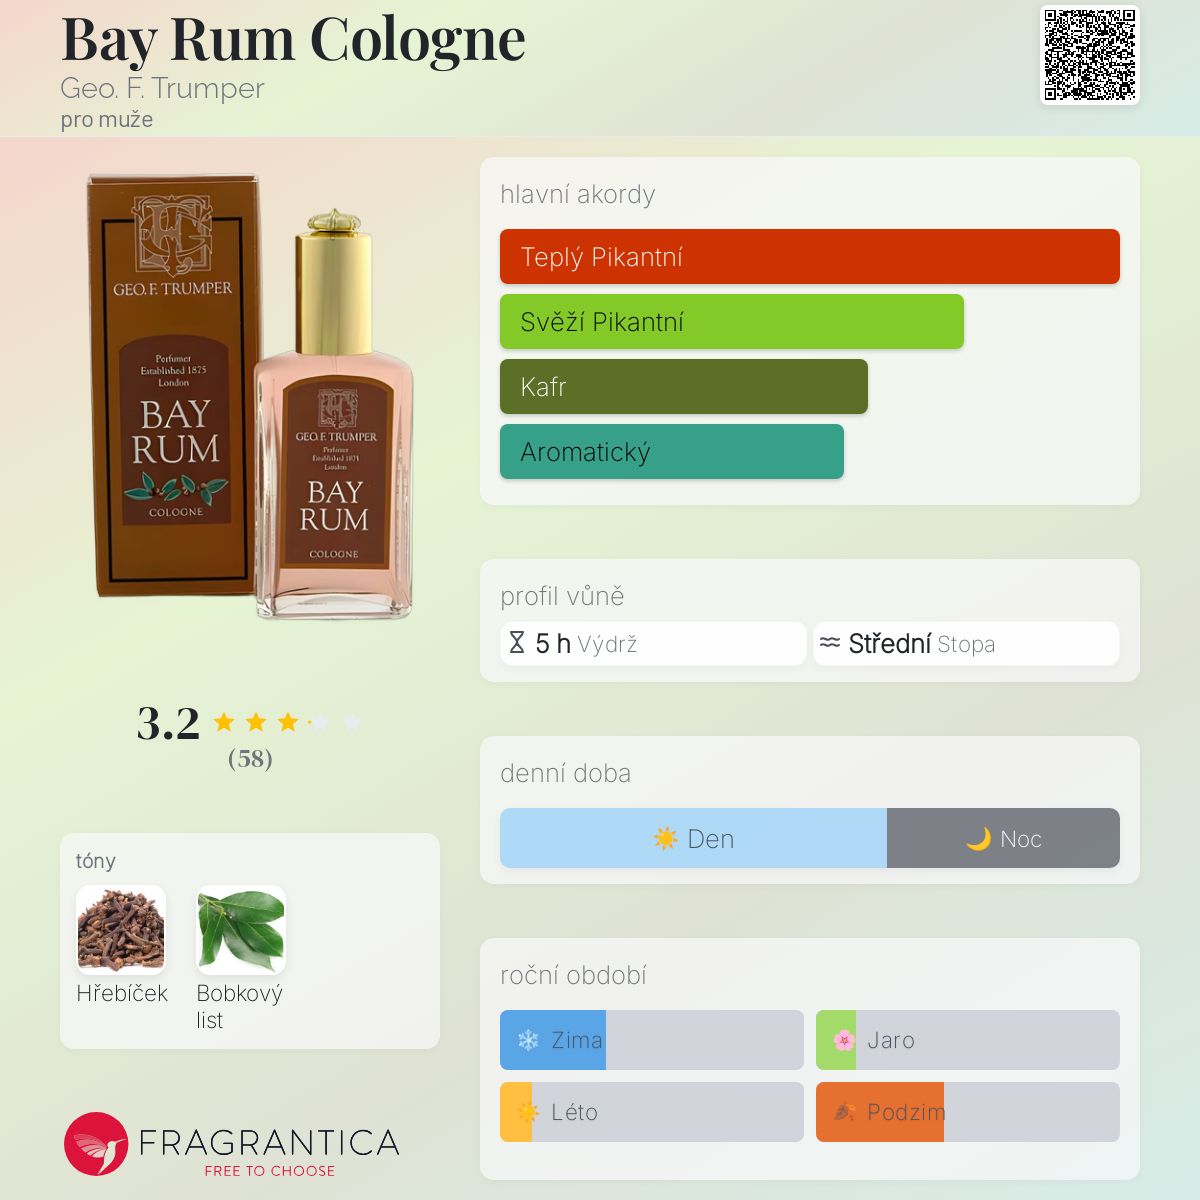
Task: Select the Aromatický accord bar
Action: point(672,452)
